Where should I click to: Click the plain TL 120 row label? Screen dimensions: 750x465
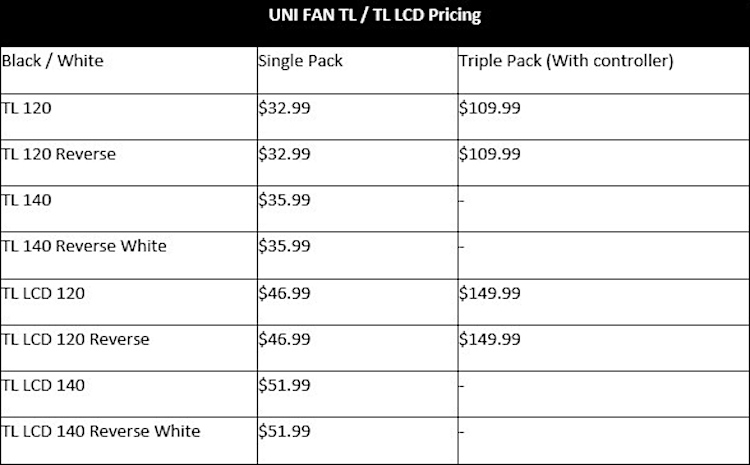[27, 108]
